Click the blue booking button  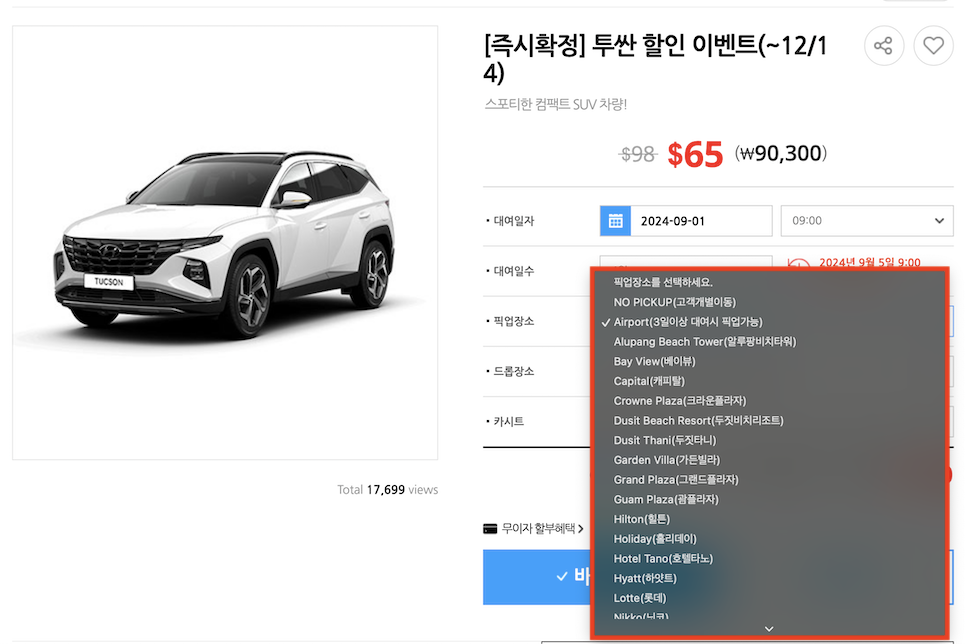[x=537, y=577]
